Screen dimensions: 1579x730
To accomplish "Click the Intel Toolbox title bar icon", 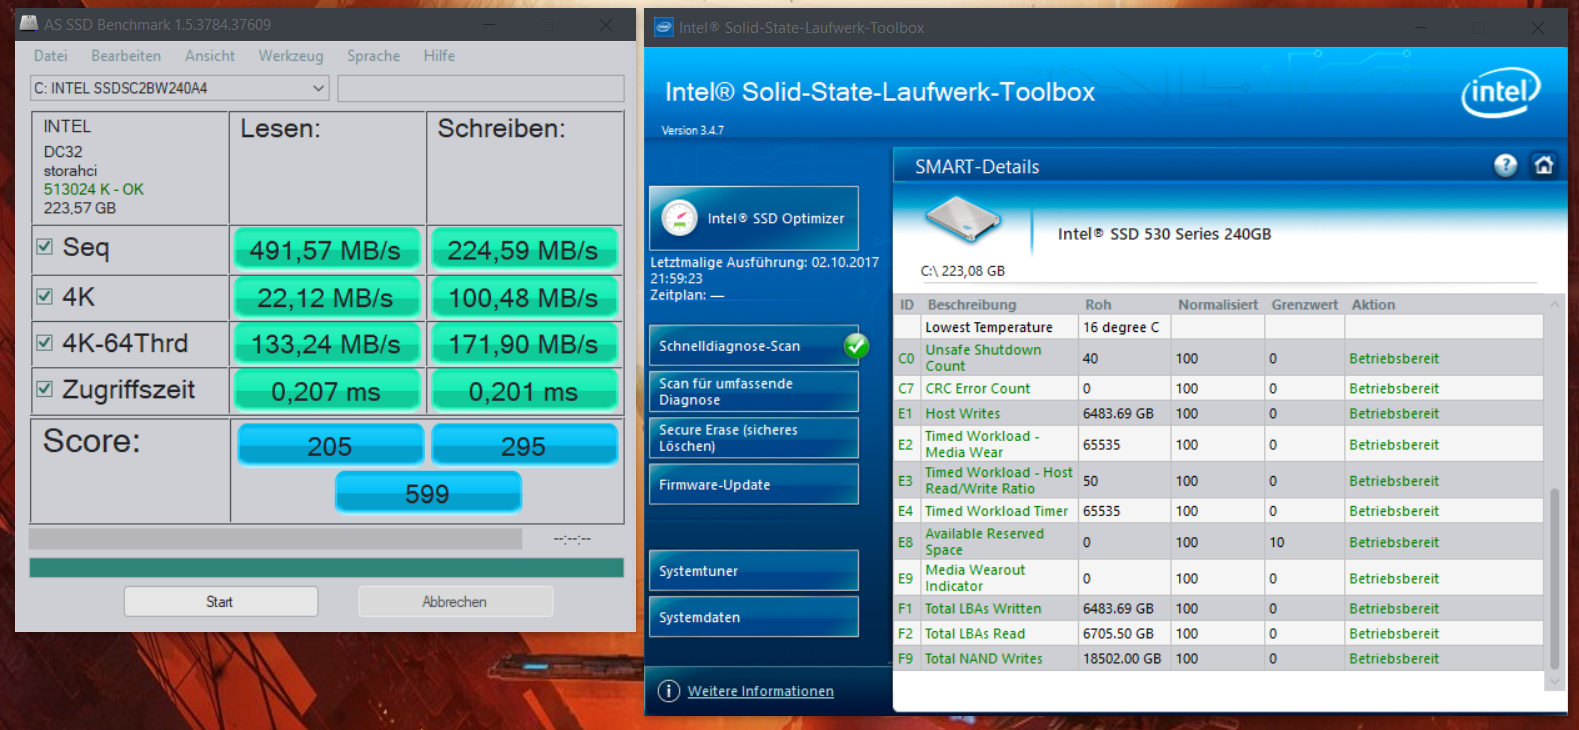I will (x=664, y=27).
